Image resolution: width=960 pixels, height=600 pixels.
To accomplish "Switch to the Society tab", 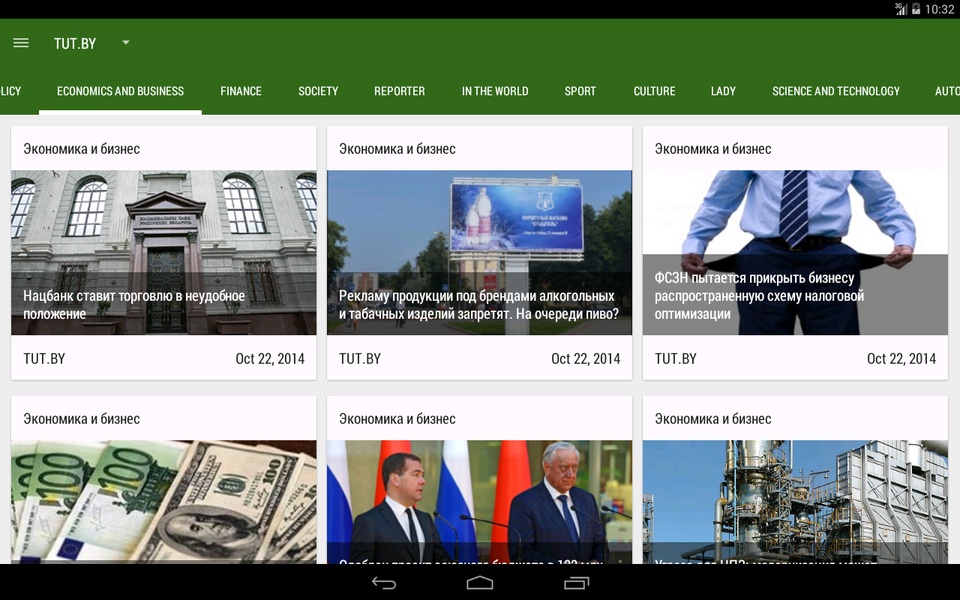I will click(318, 91).
